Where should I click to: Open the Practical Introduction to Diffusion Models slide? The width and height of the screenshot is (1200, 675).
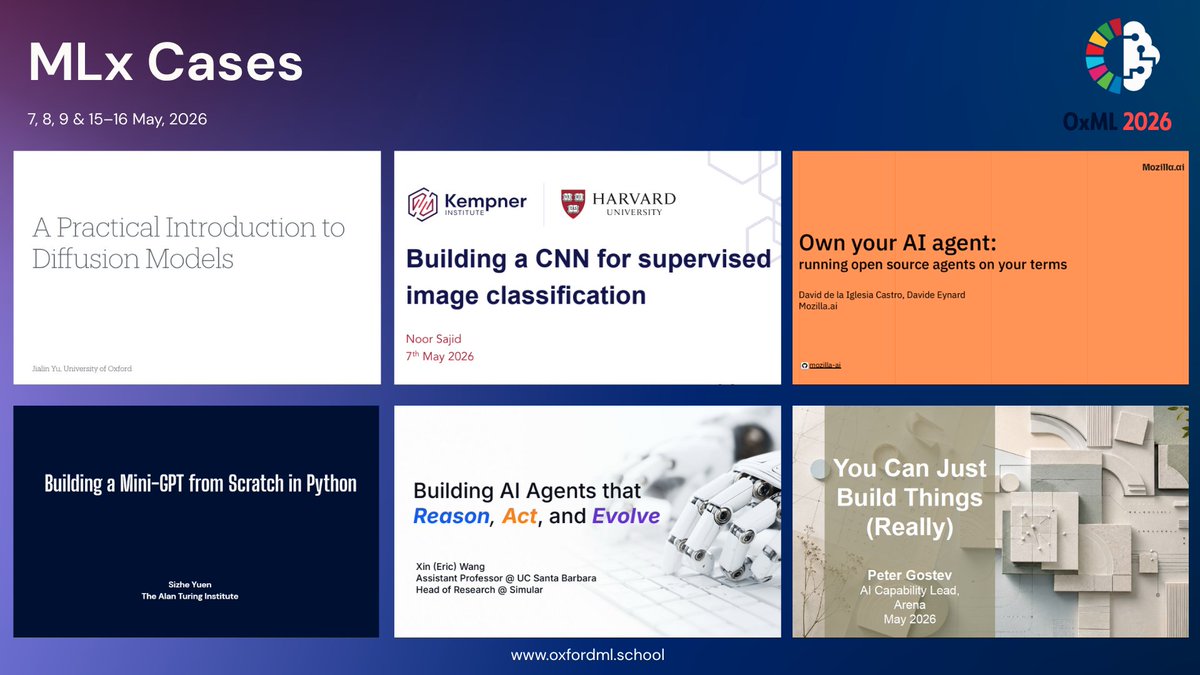click(197, 267)
